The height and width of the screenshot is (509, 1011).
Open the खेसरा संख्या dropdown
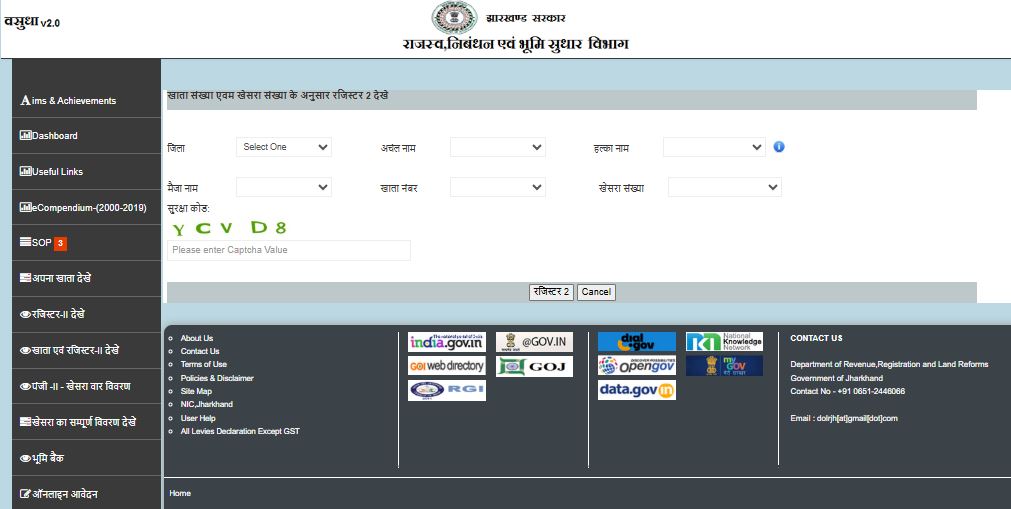click(725, 187)
